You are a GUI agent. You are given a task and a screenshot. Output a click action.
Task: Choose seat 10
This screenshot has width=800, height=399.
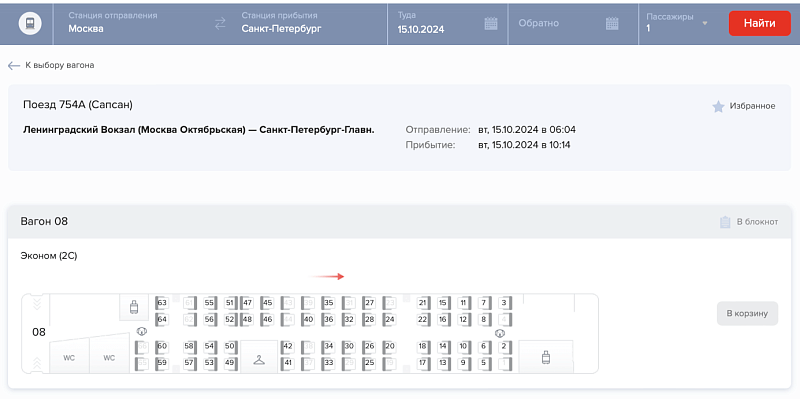[x=464, y=346]
